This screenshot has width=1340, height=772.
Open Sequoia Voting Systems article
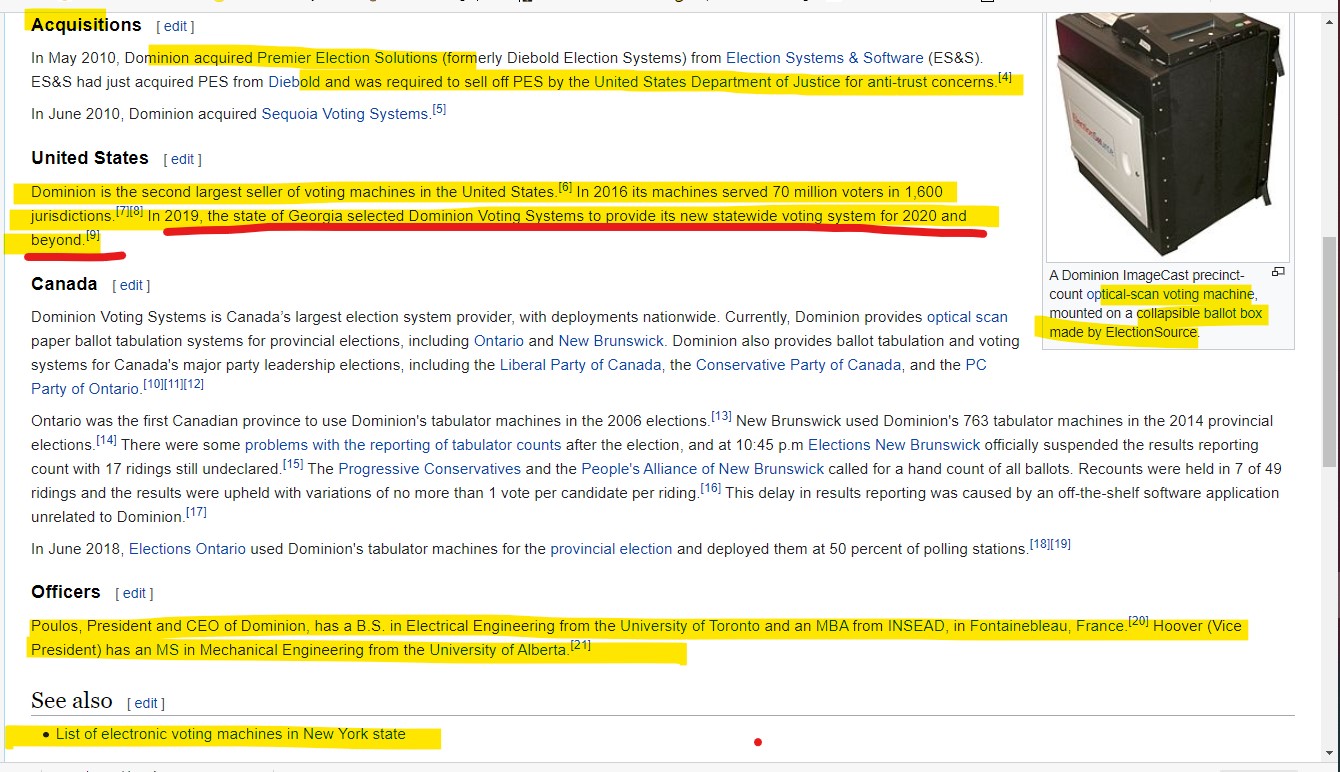coord(345,114)
